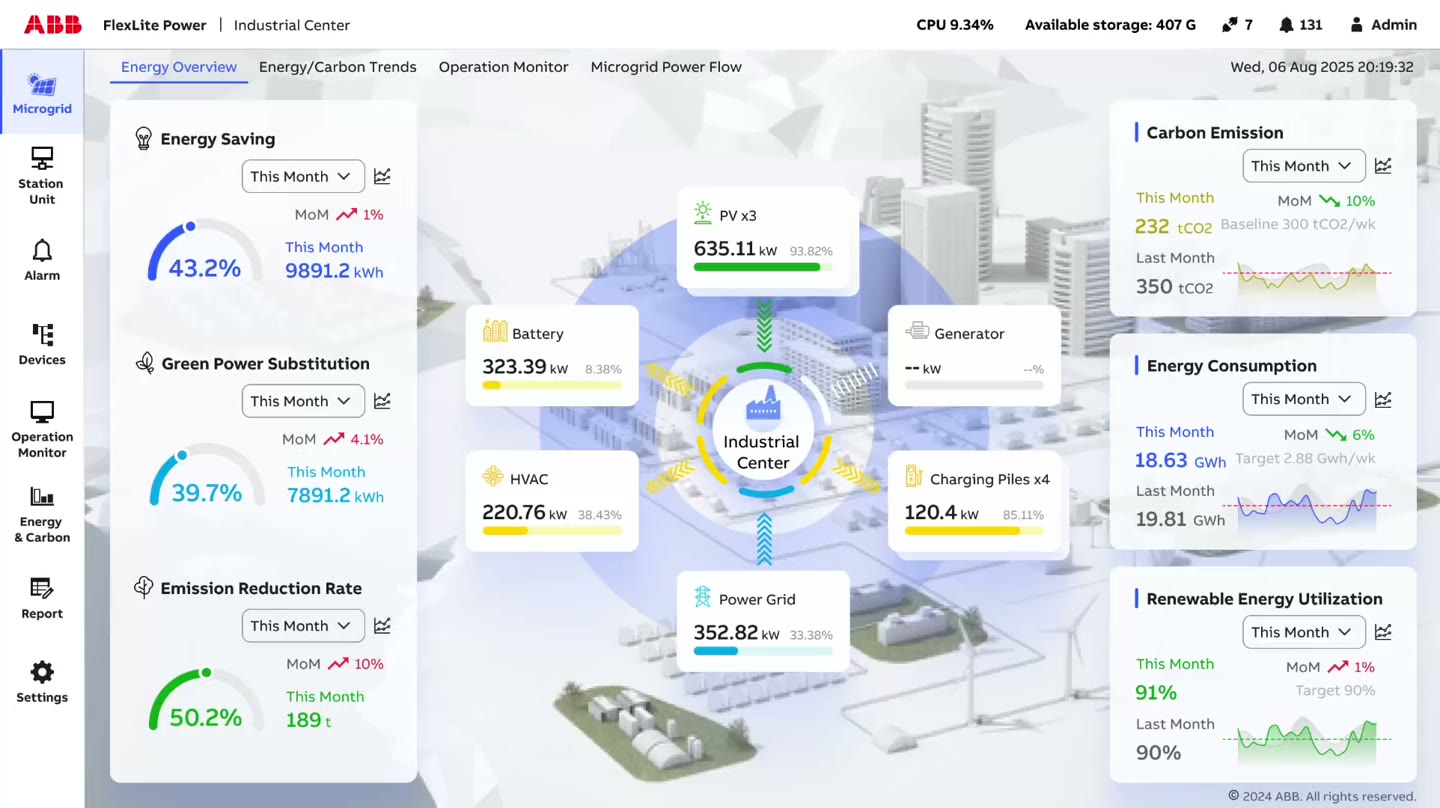The image size is (1440, 808).
Task: Click the notifications bell showing 131
Action: click(1286, 25)
